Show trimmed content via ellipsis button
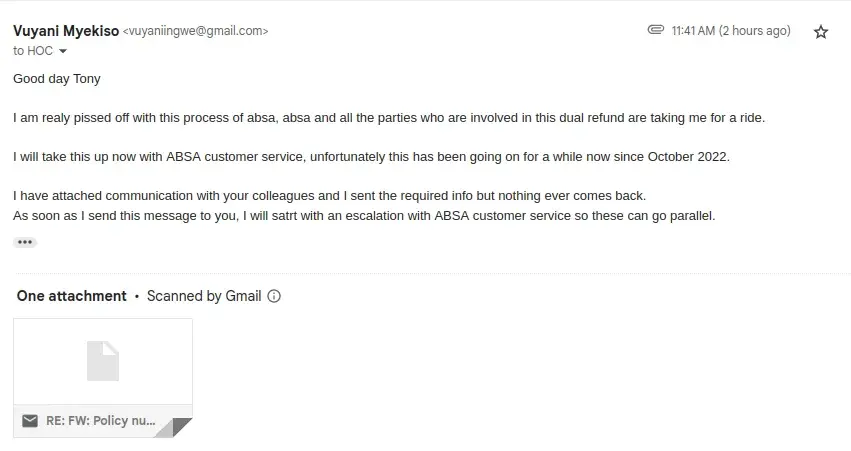 (25, 242)
